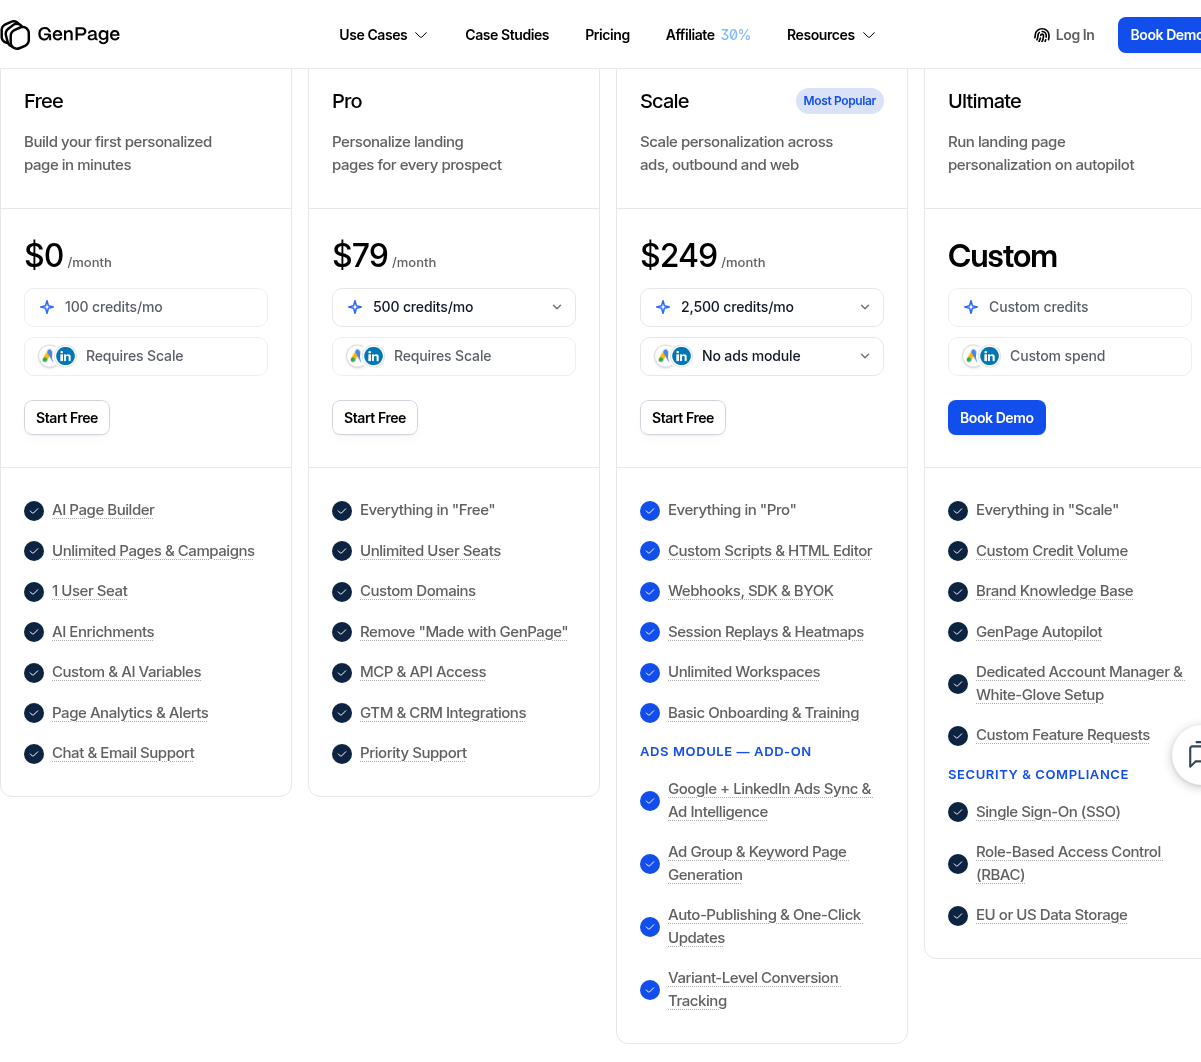Click the GenPage logo icon
Screen dimensions: 1201x1062
[x=15, y=34]
